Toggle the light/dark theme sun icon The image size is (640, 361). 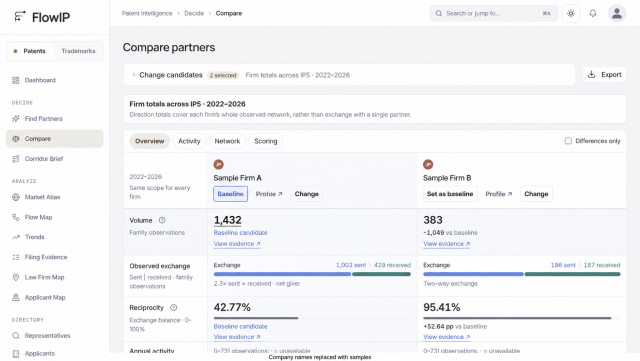point(571,13)
